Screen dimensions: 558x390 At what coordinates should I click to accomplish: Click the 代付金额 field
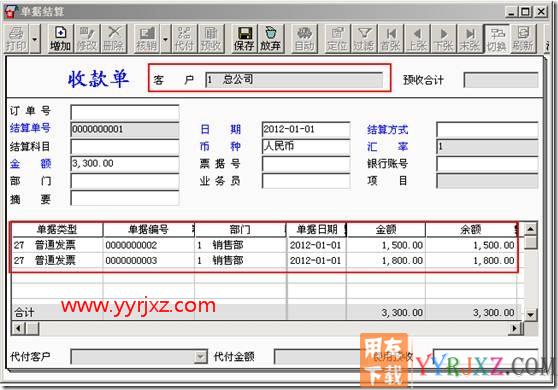[318, 357]
